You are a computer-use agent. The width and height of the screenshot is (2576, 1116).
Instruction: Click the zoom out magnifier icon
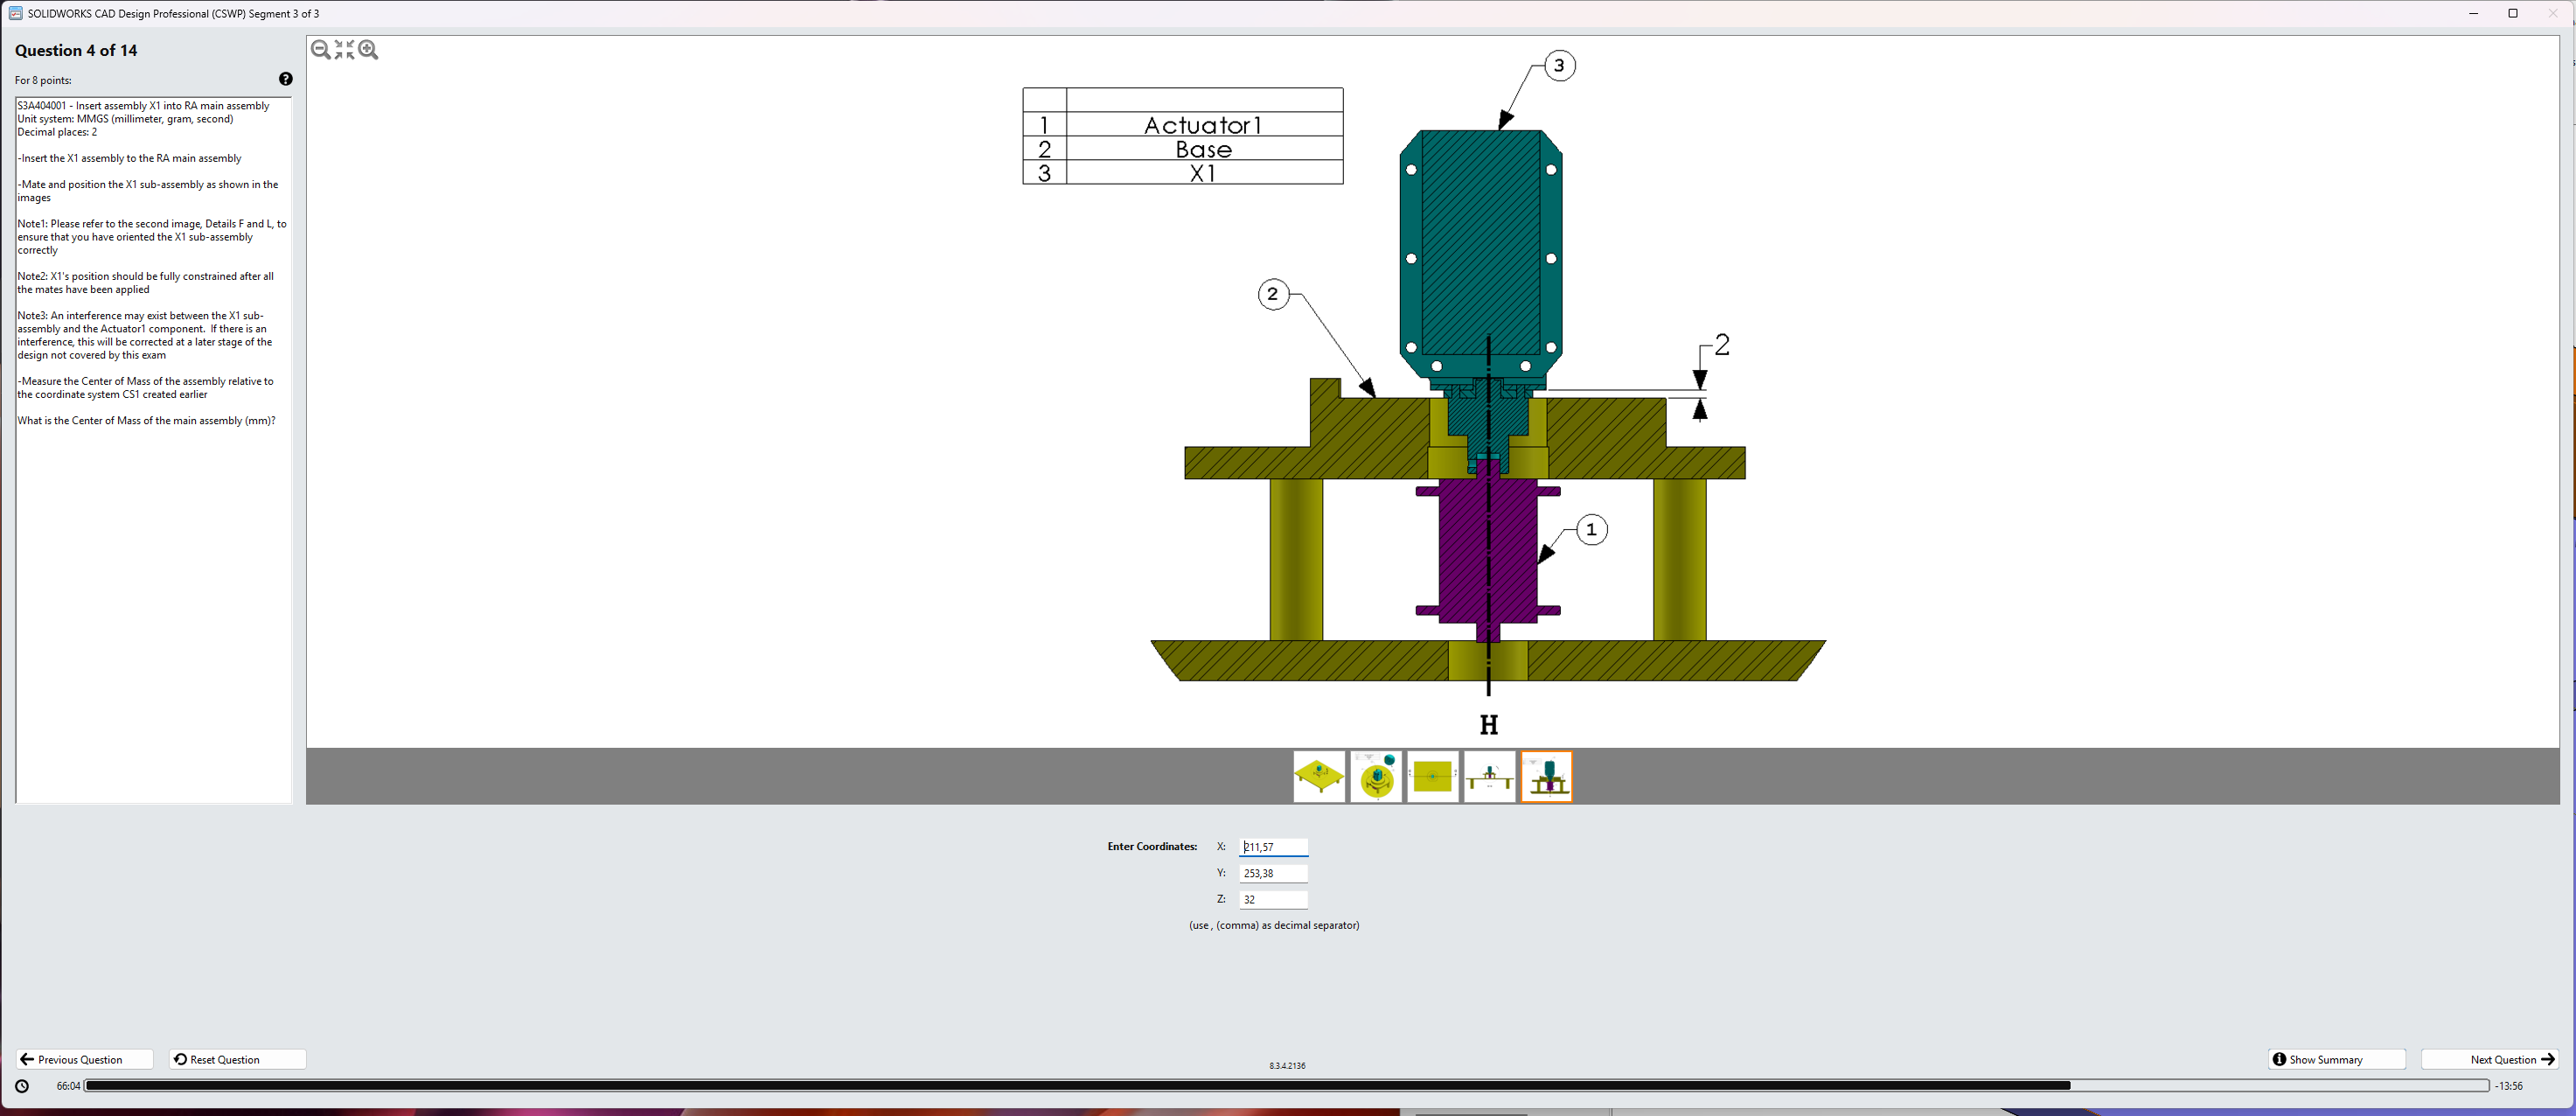pyautogui.click(x=320, y=50)
